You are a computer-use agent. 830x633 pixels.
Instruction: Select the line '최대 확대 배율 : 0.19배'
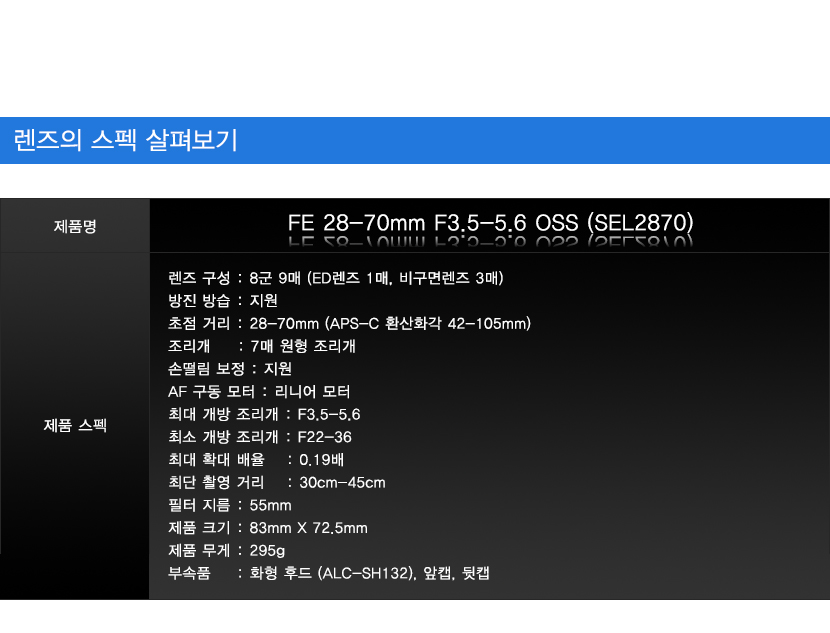click(256, 460)
